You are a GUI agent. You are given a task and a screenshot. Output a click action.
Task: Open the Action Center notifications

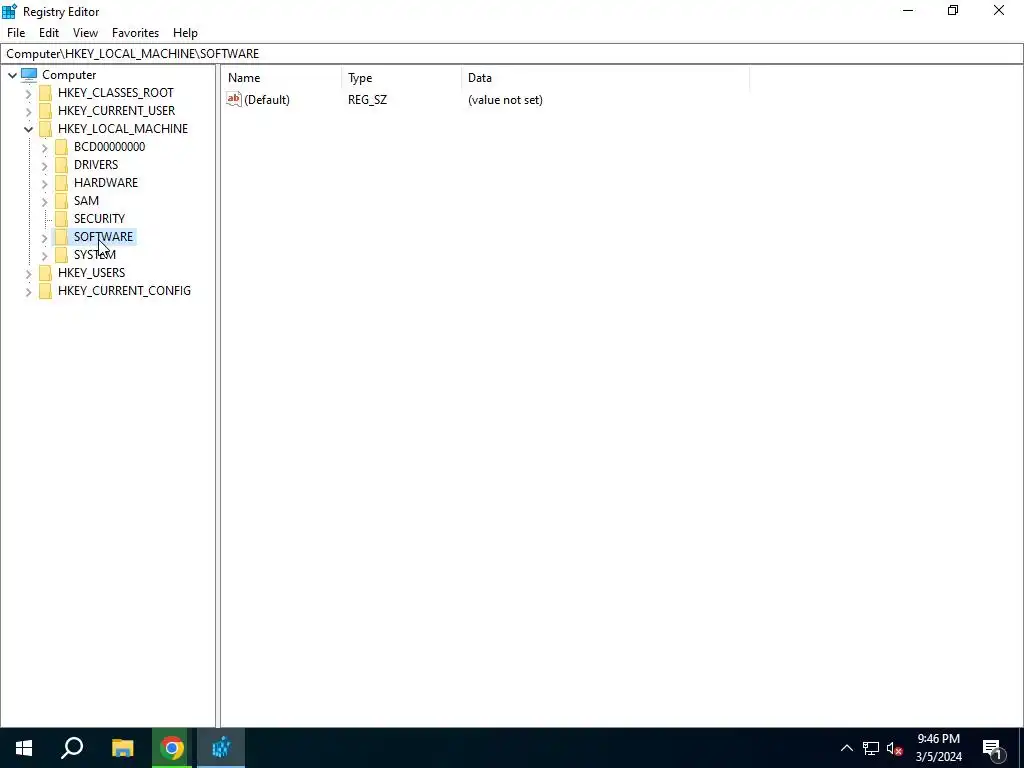(x=993, y=748)
